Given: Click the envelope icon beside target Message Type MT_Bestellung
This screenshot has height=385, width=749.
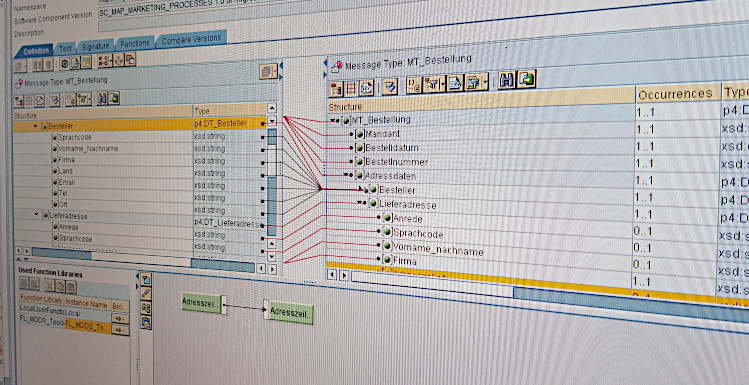Looking at the screenshot, I should [x=337, y=67].
